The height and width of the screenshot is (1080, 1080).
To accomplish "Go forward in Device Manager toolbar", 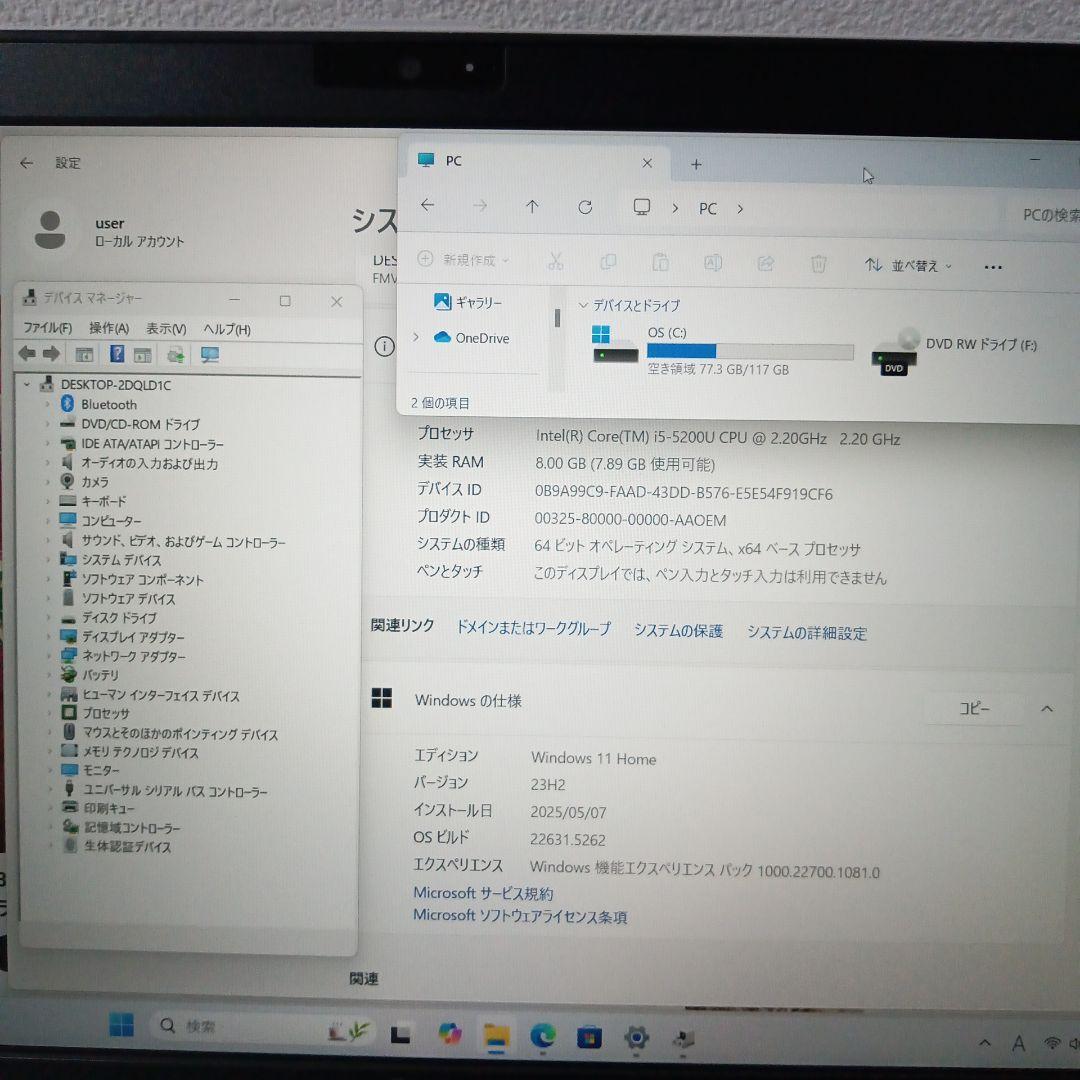I will [x=51, y=354].
